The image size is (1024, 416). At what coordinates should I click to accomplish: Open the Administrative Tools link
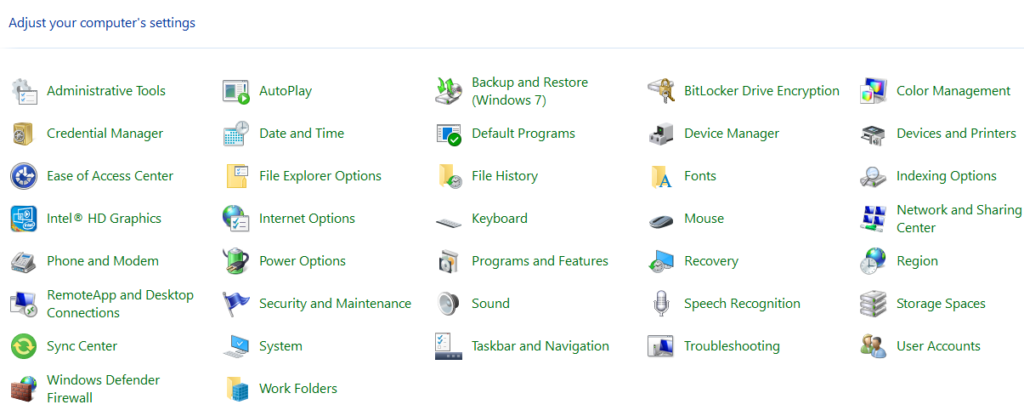[106, 91]
